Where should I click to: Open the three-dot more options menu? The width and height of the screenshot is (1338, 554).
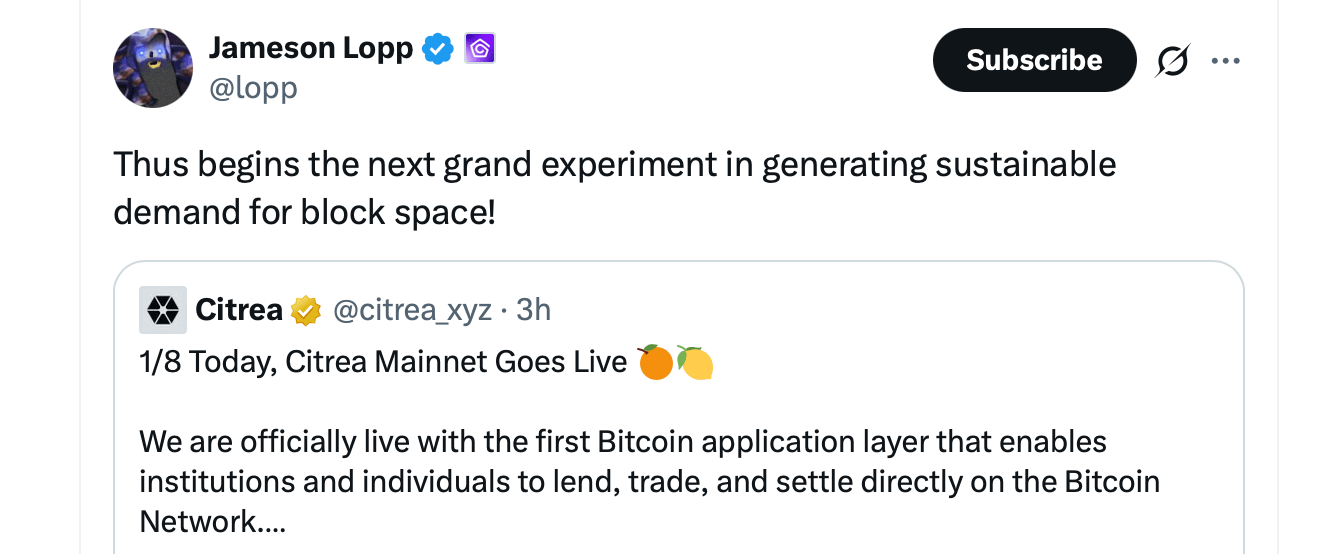(1225, 61)
